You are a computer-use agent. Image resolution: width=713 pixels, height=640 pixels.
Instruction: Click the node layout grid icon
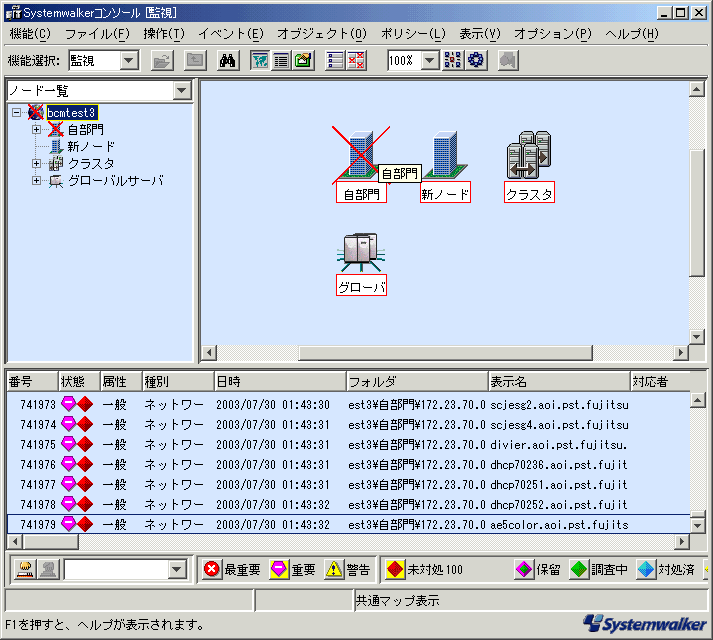tap(453, 60)
